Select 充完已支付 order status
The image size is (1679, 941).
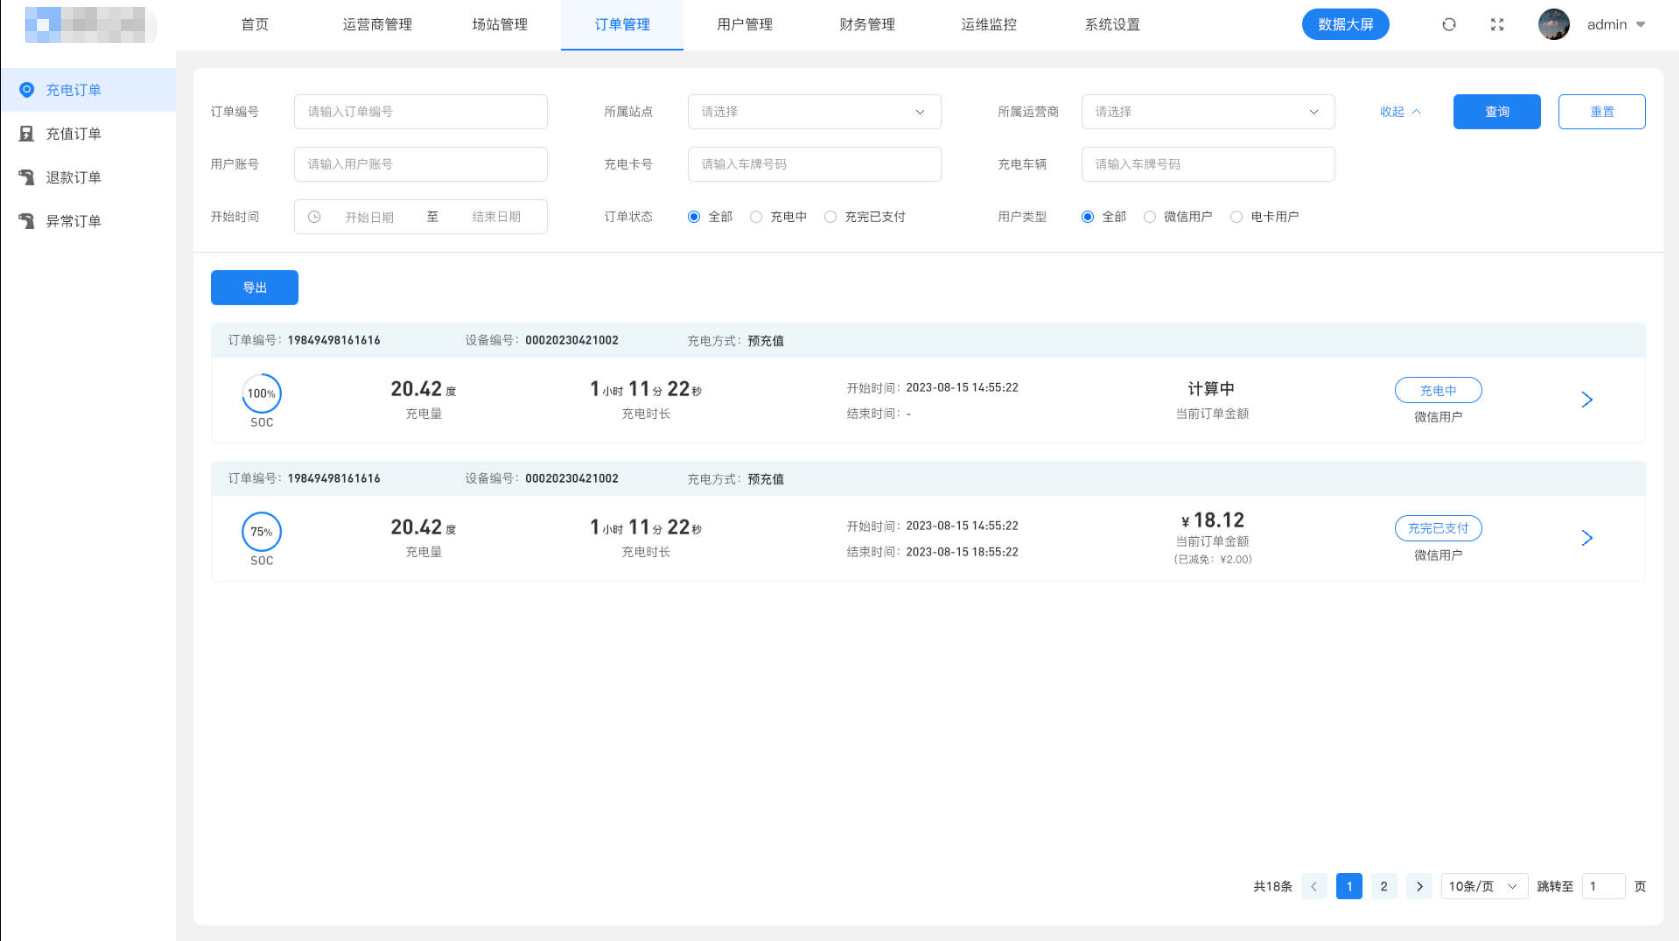click(x=830, y=217)
